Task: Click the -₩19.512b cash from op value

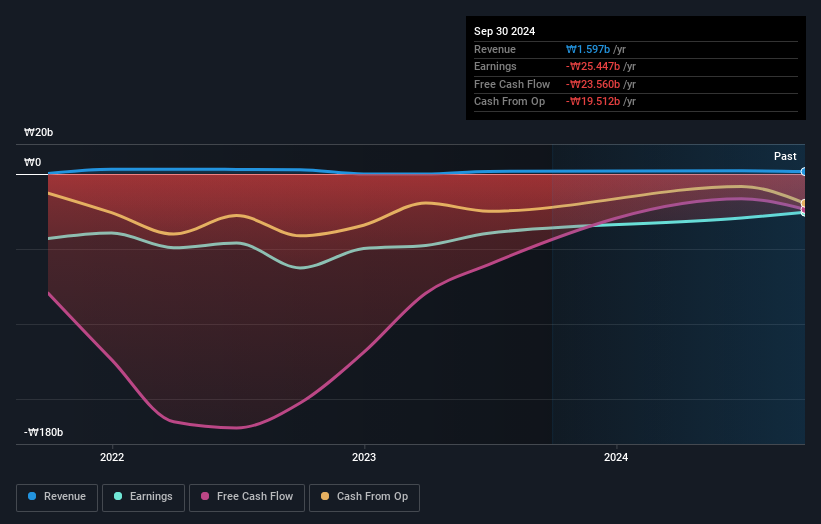Action: pyautogui.click(x=593, y=102)
